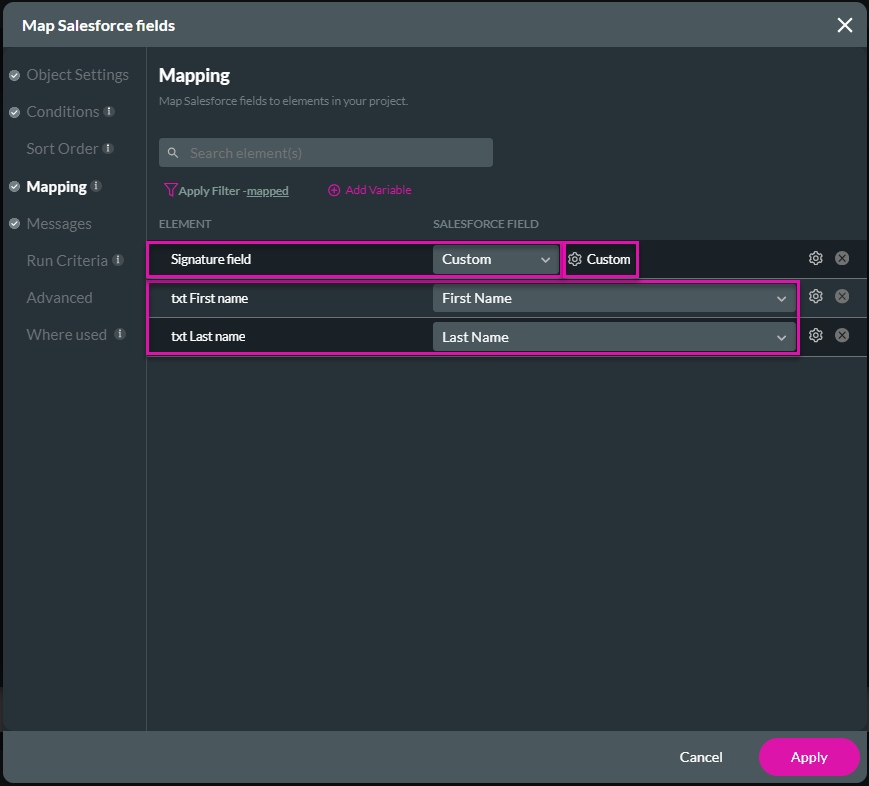Click the gear icon on the txt Last name row

pyautogui.click(x=815, y=335)
